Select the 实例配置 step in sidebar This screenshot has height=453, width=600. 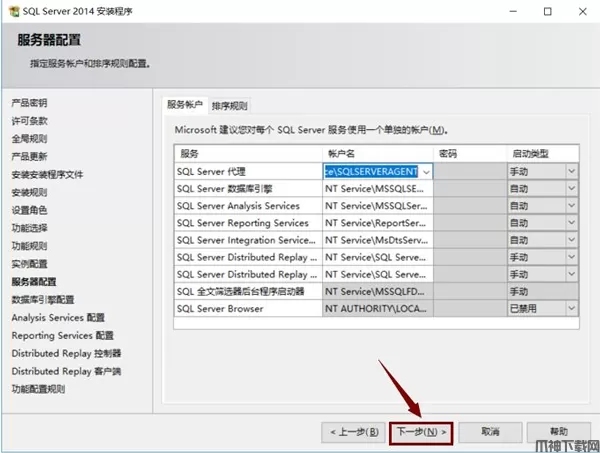tap(29, 264)
